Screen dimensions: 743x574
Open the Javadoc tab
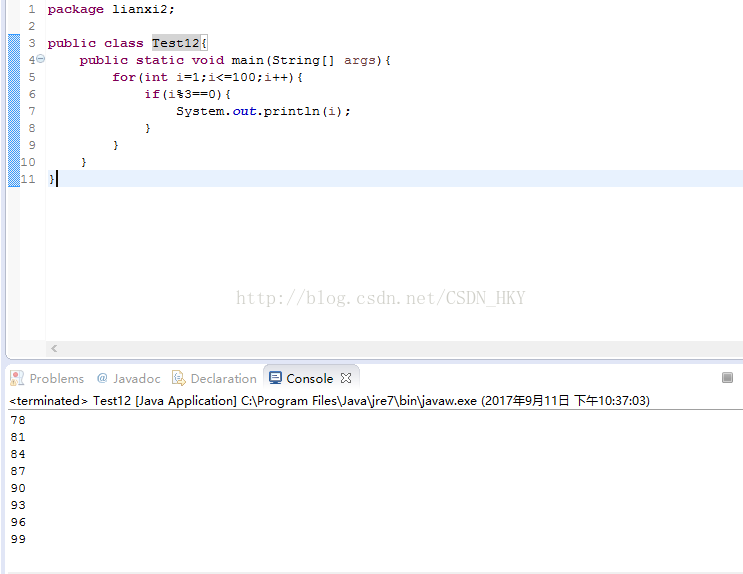(128, 378)
